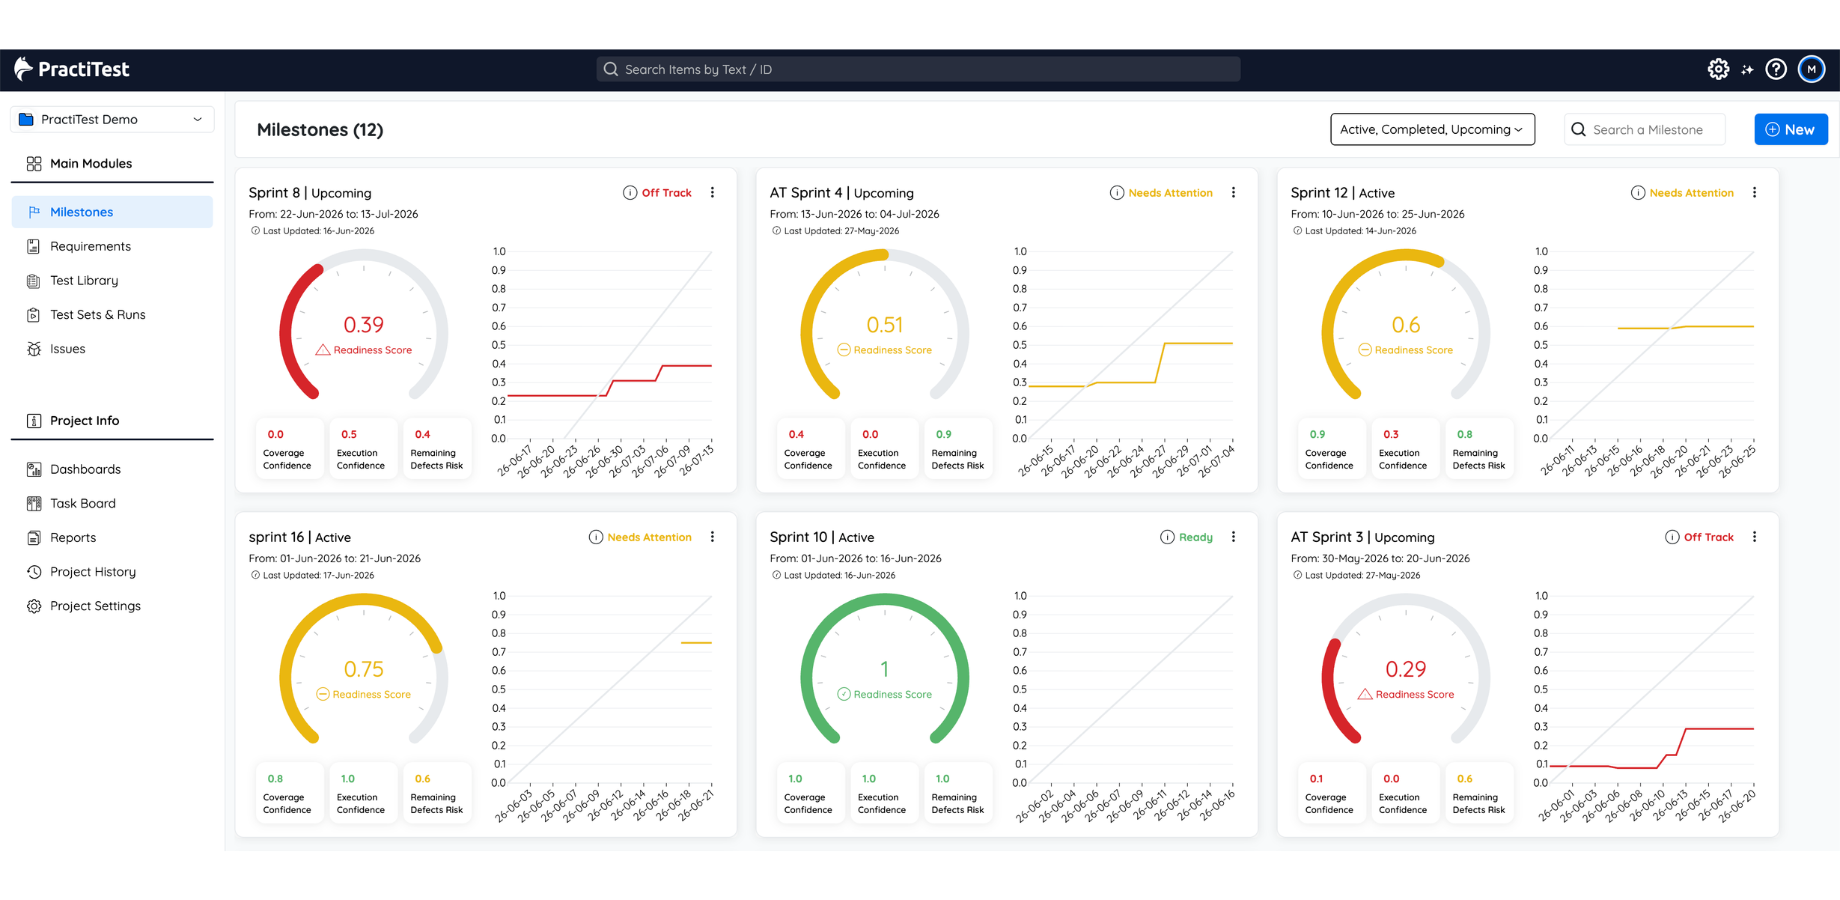The image size is (1840, 900).
Task: Click the Dashboards icon in sidebar
Action: [34, 469]
